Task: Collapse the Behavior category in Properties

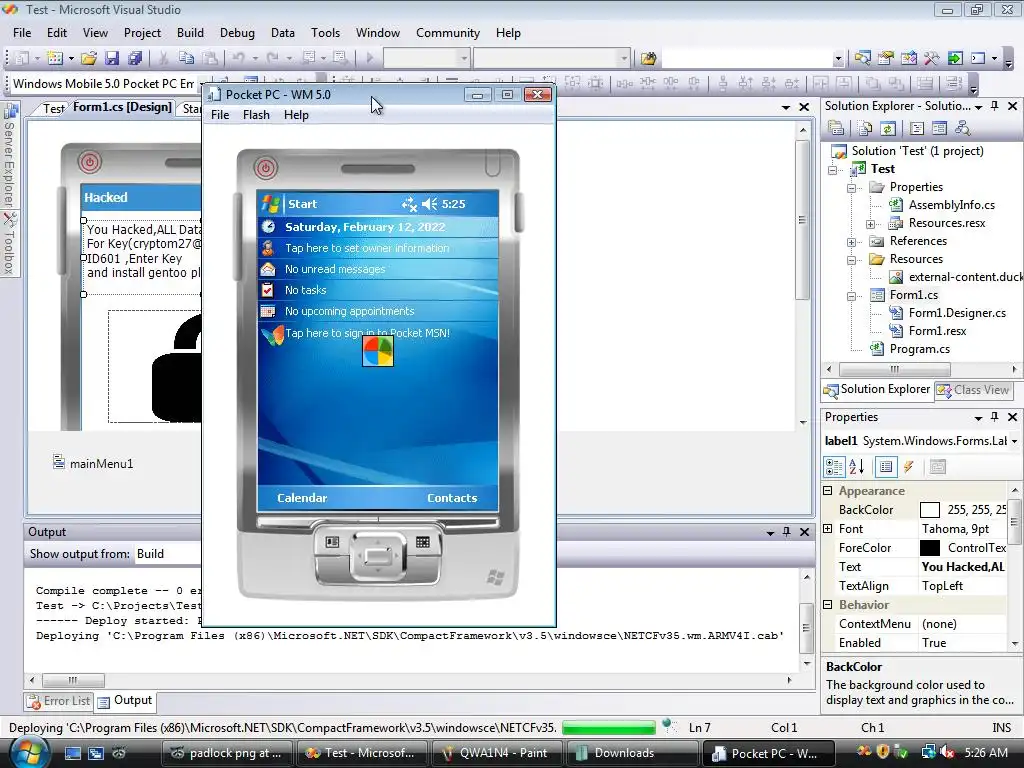Action: (x=827, y=605)
